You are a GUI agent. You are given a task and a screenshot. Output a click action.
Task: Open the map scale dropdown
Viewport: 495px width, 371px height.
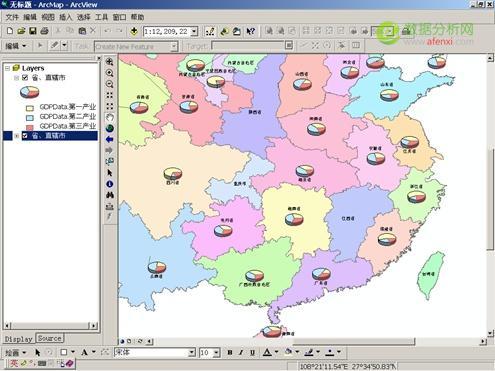(x=194, y=32)
